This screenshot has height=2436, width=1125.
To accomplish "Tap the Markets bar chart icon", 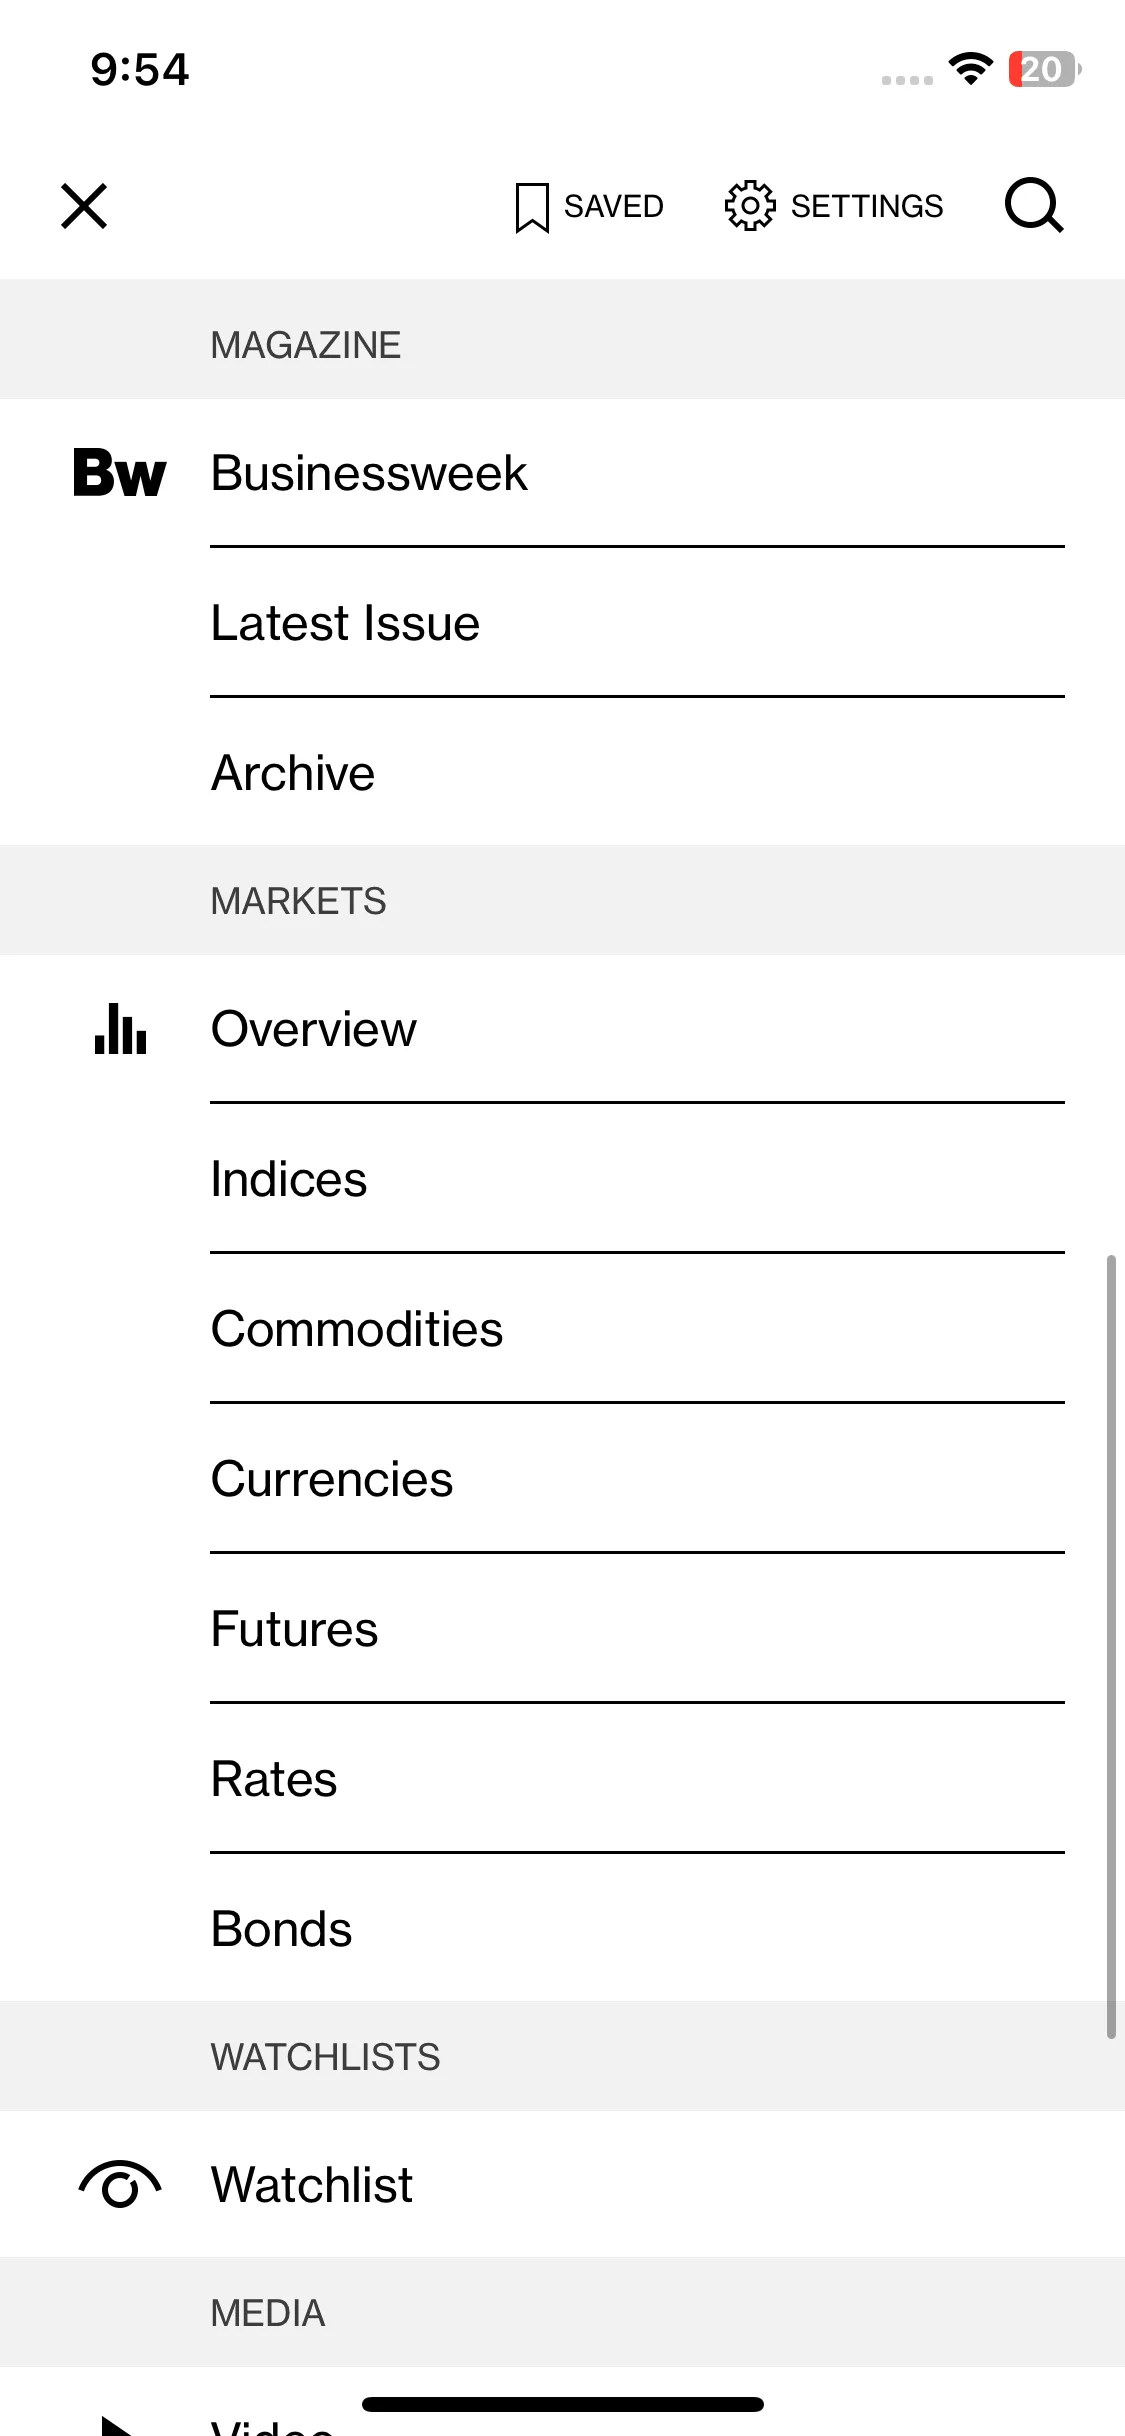I will [x=120, y=1028].
